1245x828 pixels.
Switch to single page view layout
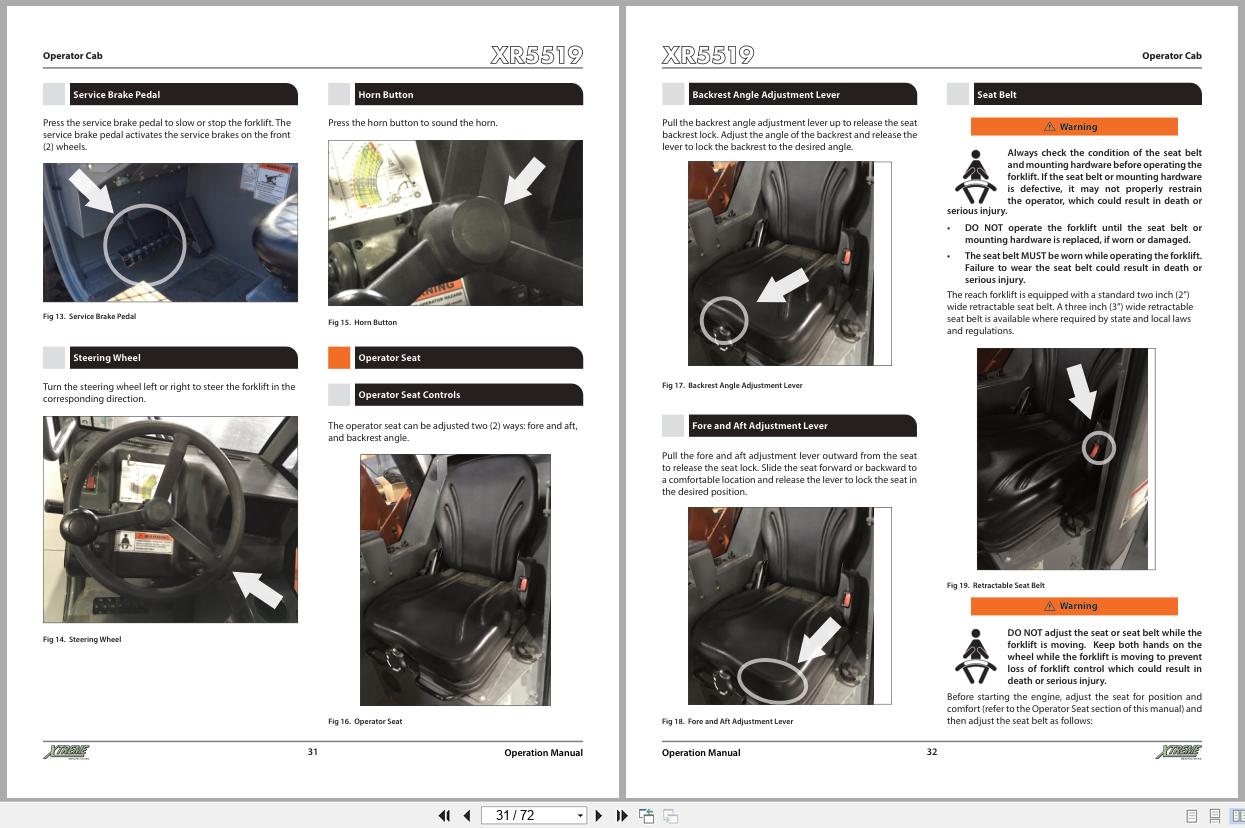(x=1191, y=816)
